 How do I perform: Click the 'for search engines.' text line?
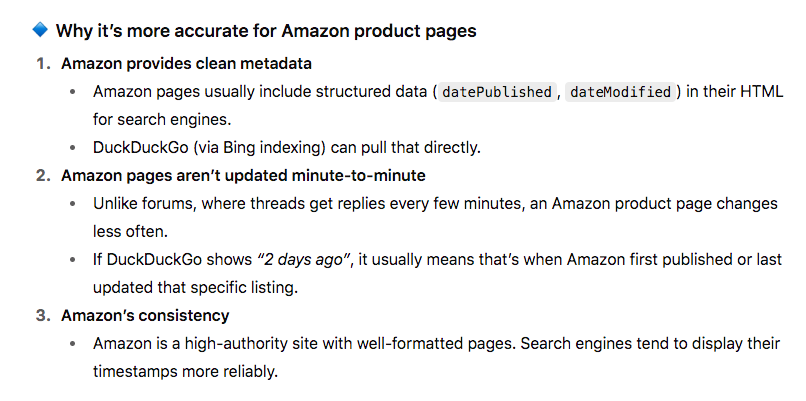pos(162,120)
